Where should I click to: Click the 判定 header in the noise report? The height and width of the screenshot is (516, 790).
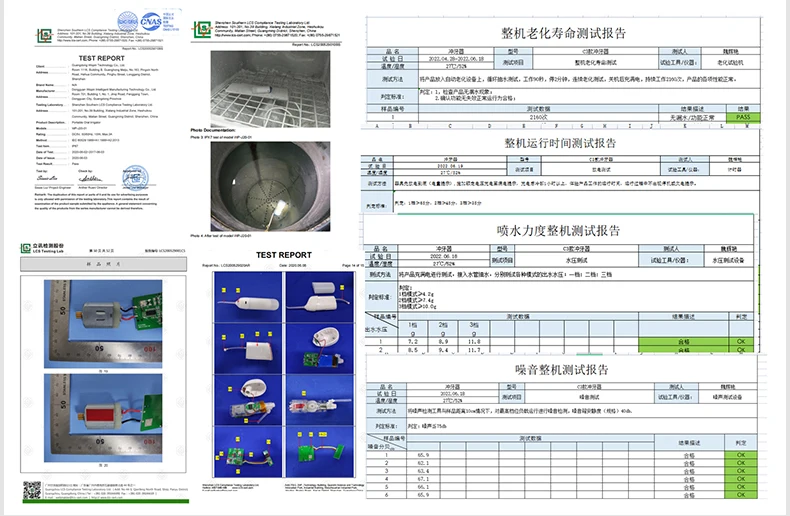click(x=741, y=443)
